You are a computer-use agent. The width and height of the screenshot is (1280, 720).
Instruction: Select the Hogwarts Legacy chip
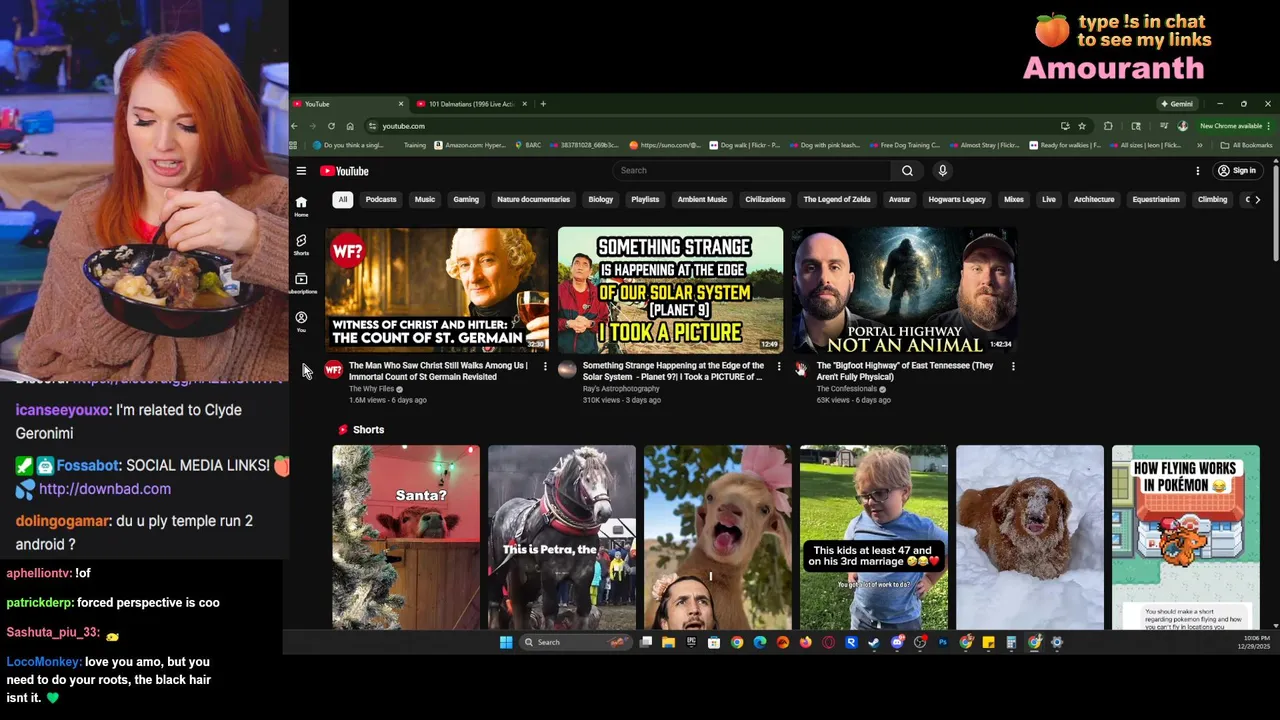(x=957, y=199)
